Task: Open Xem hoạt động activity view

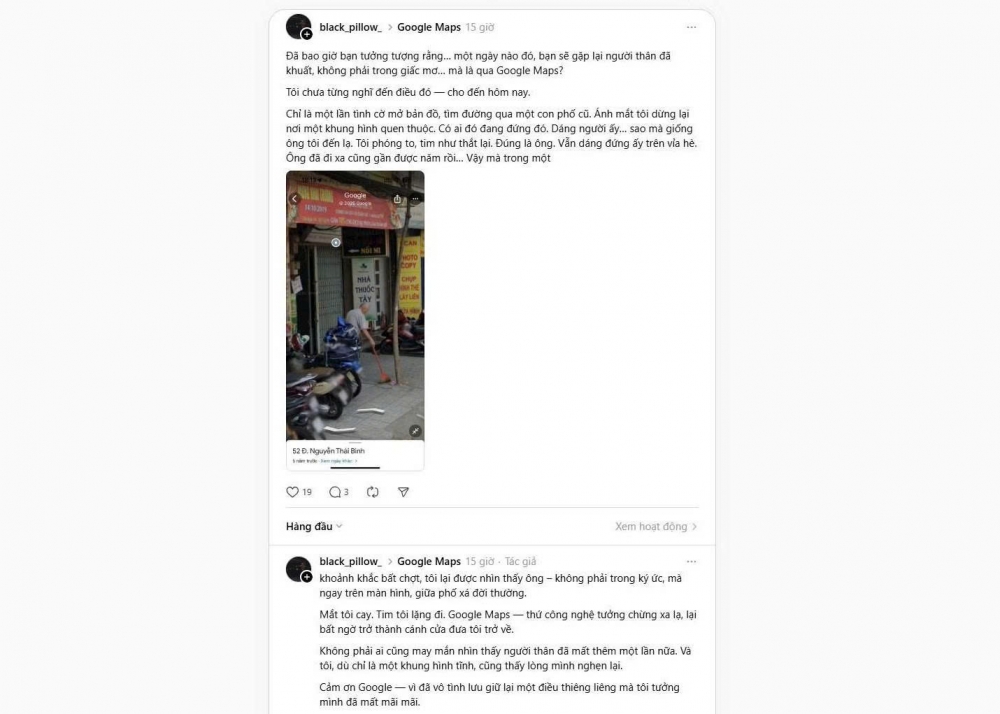Action: tap(656, 527)
